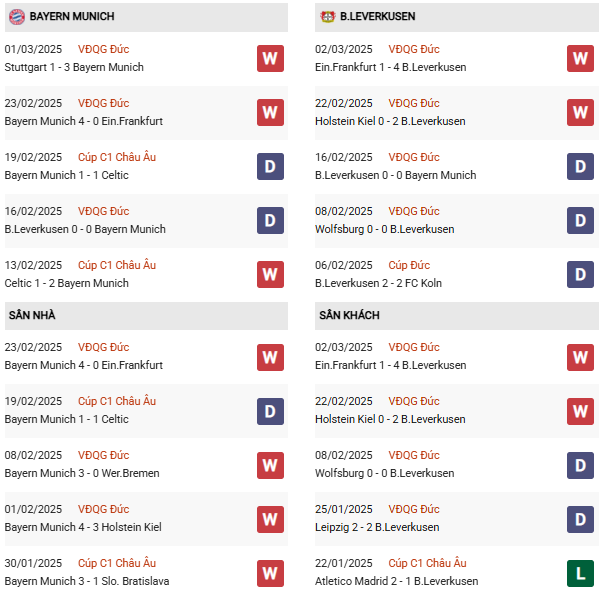Open the Bayern Munich 3 - 0 Wer.Bremen match
This screenshot has width=600, height=596.
(x=82, y=473)
